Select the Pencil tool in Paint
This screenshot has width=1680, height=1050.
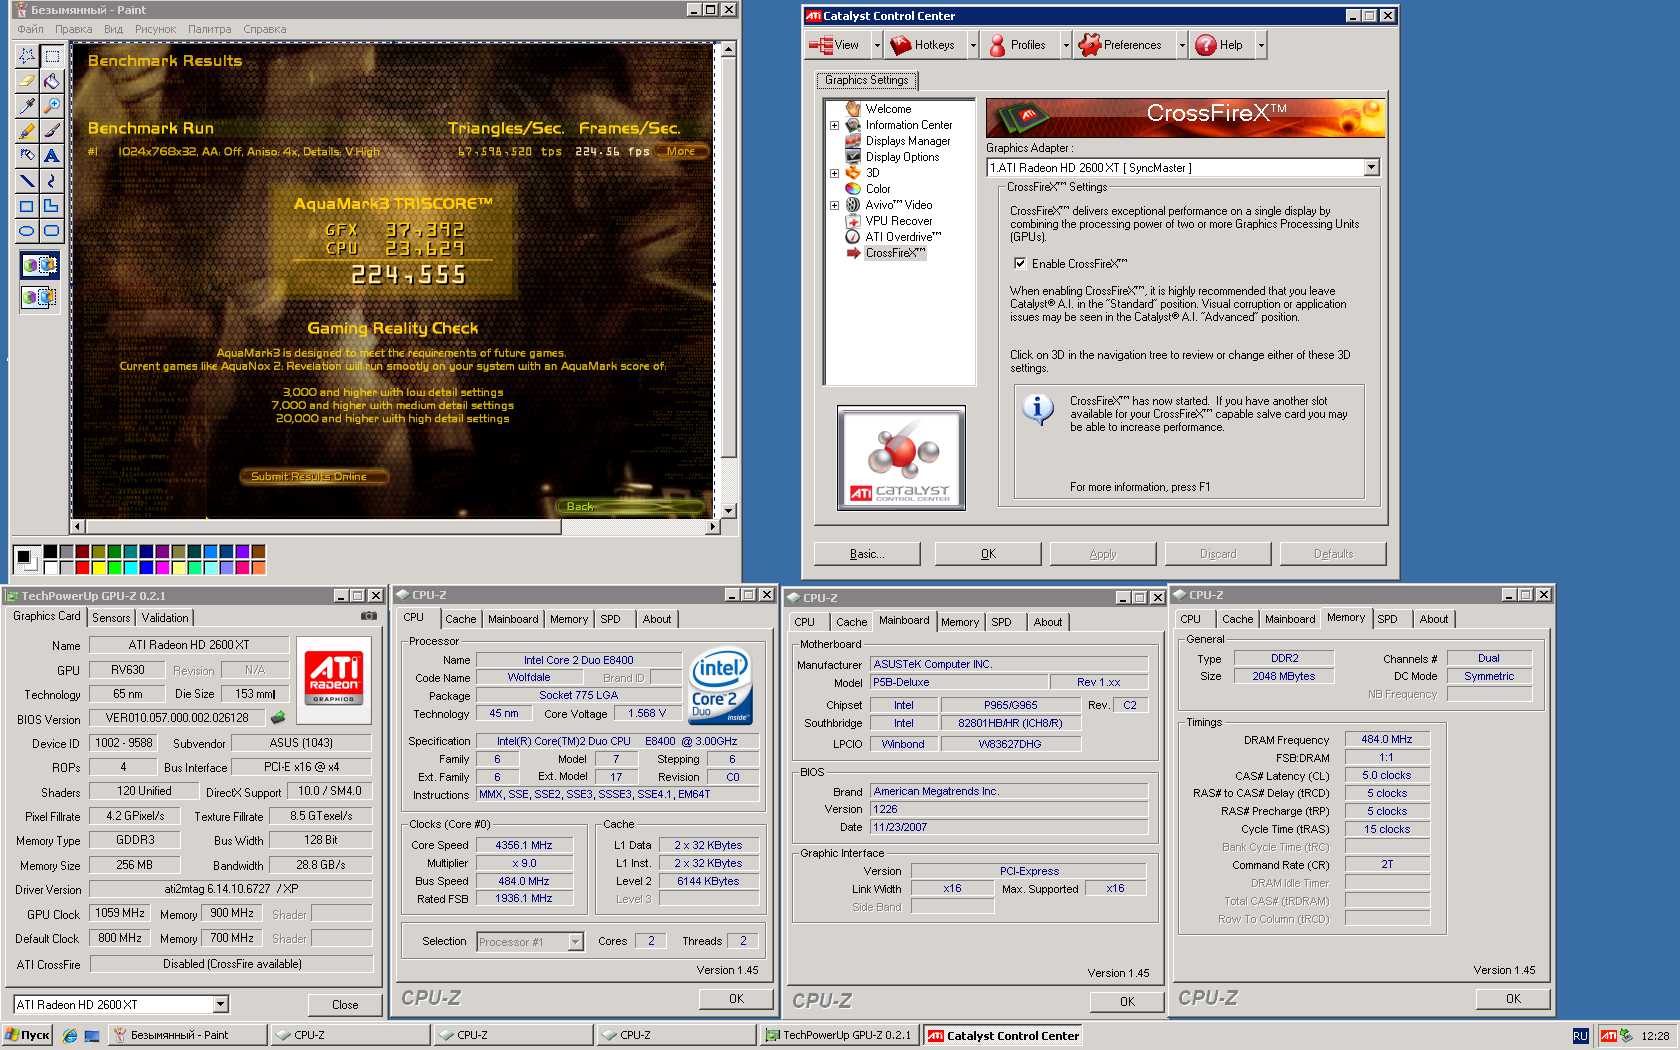[27, 131]
